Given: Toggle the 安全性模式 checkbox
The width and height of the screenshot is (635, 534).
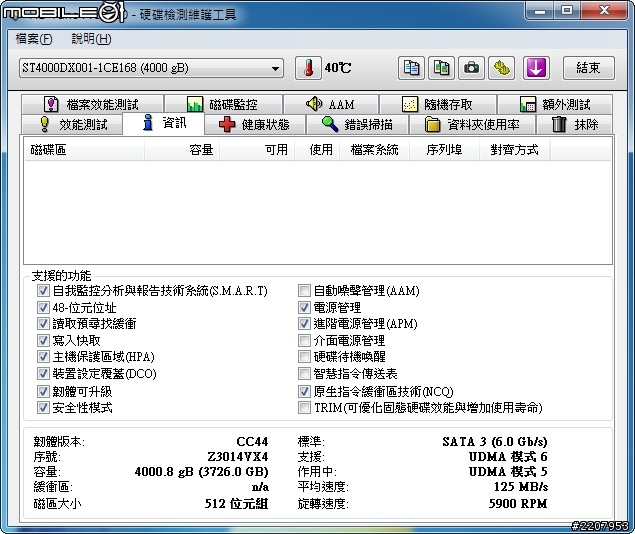Looking at the screenshot, I should [43, 407].
